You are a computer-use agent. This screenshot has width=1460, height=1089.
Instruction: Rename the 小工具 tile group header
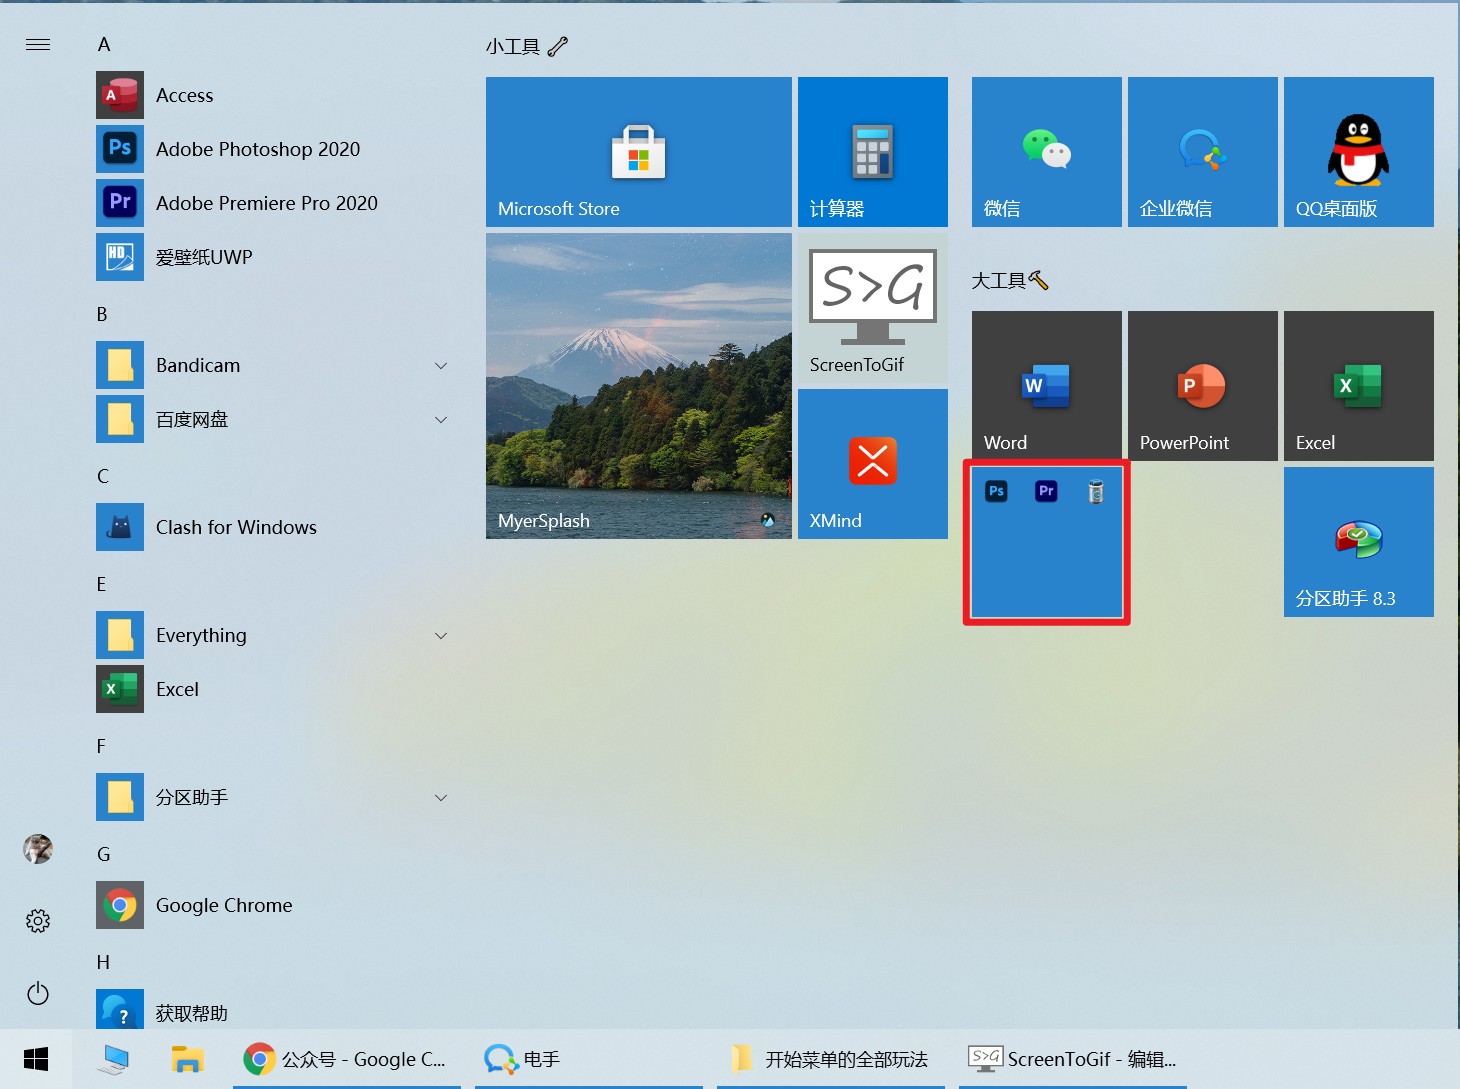(527, 46)
